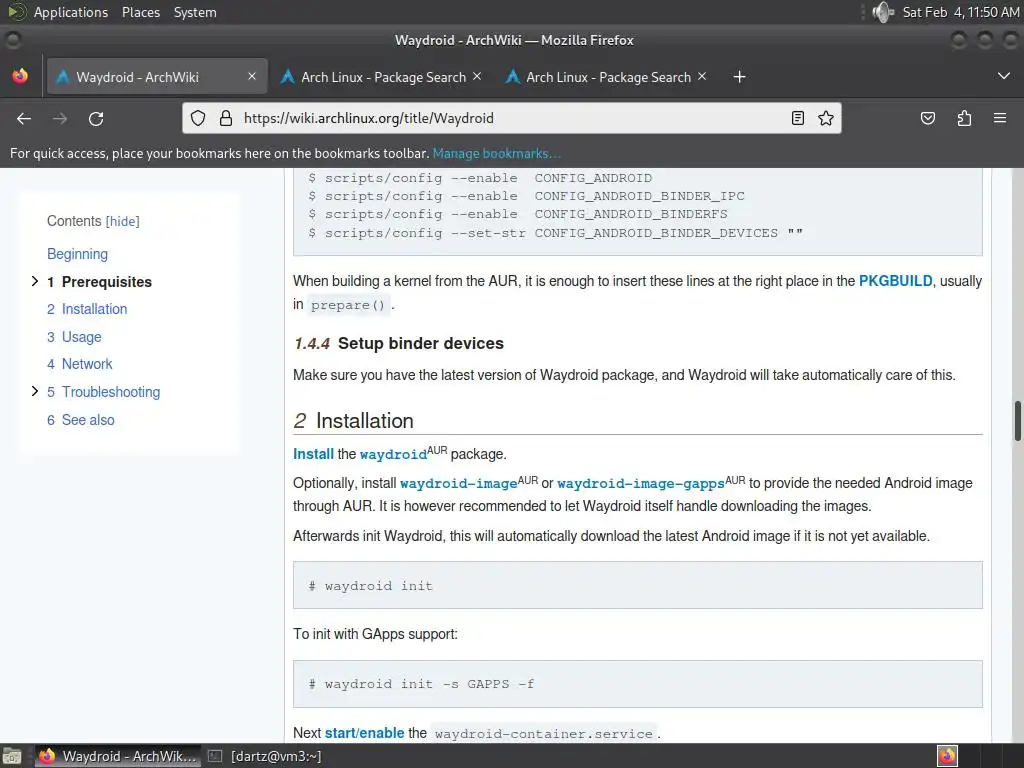The image size is (1024, 768).
Task: Go to Troubleshooting in contents
Action: pos(103,392)
